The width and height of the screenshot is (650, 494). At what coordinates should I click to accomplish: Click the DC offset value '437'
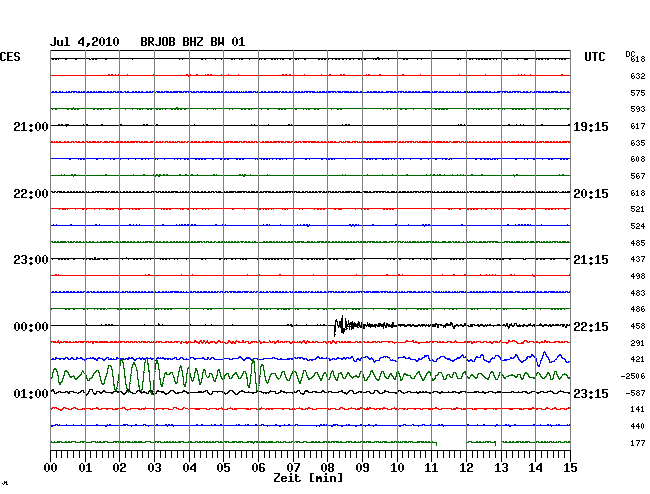638,259
